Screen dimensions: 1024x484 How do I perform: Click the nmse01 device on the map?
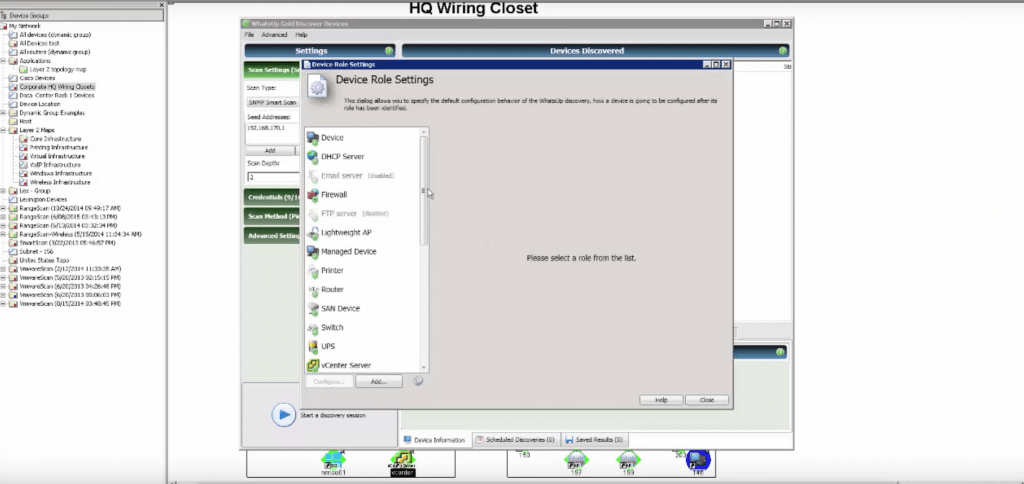pyautogui.click(x=333, y=462)
